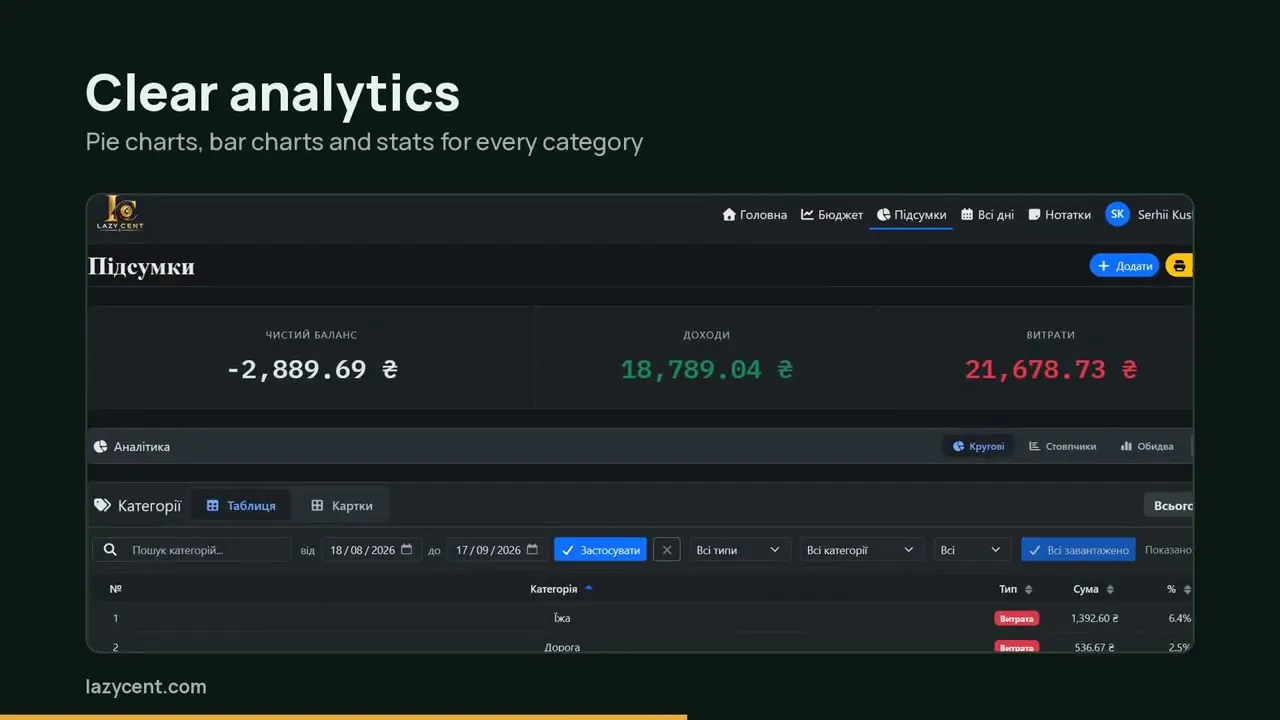Sort by the Сума column
1280x720 pixels.
coord(1093,589)
